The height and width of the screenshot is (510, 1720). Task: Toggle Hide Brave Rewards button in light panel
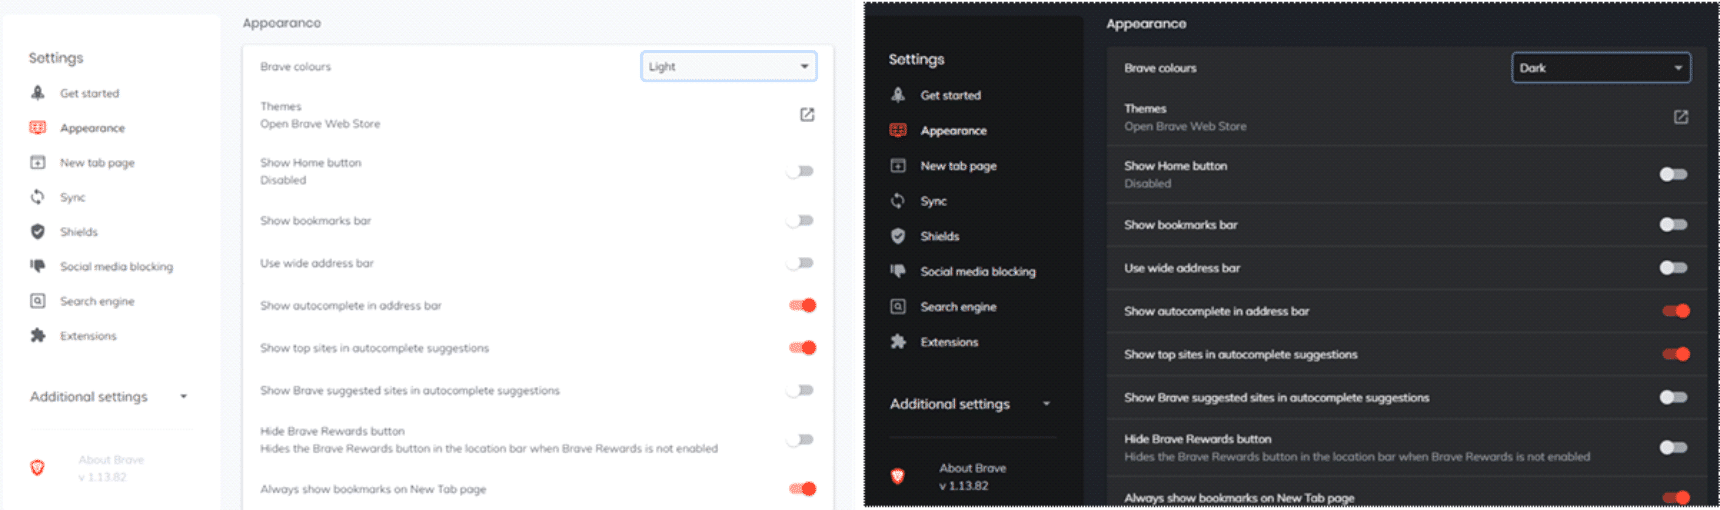(x=800, y=439)
